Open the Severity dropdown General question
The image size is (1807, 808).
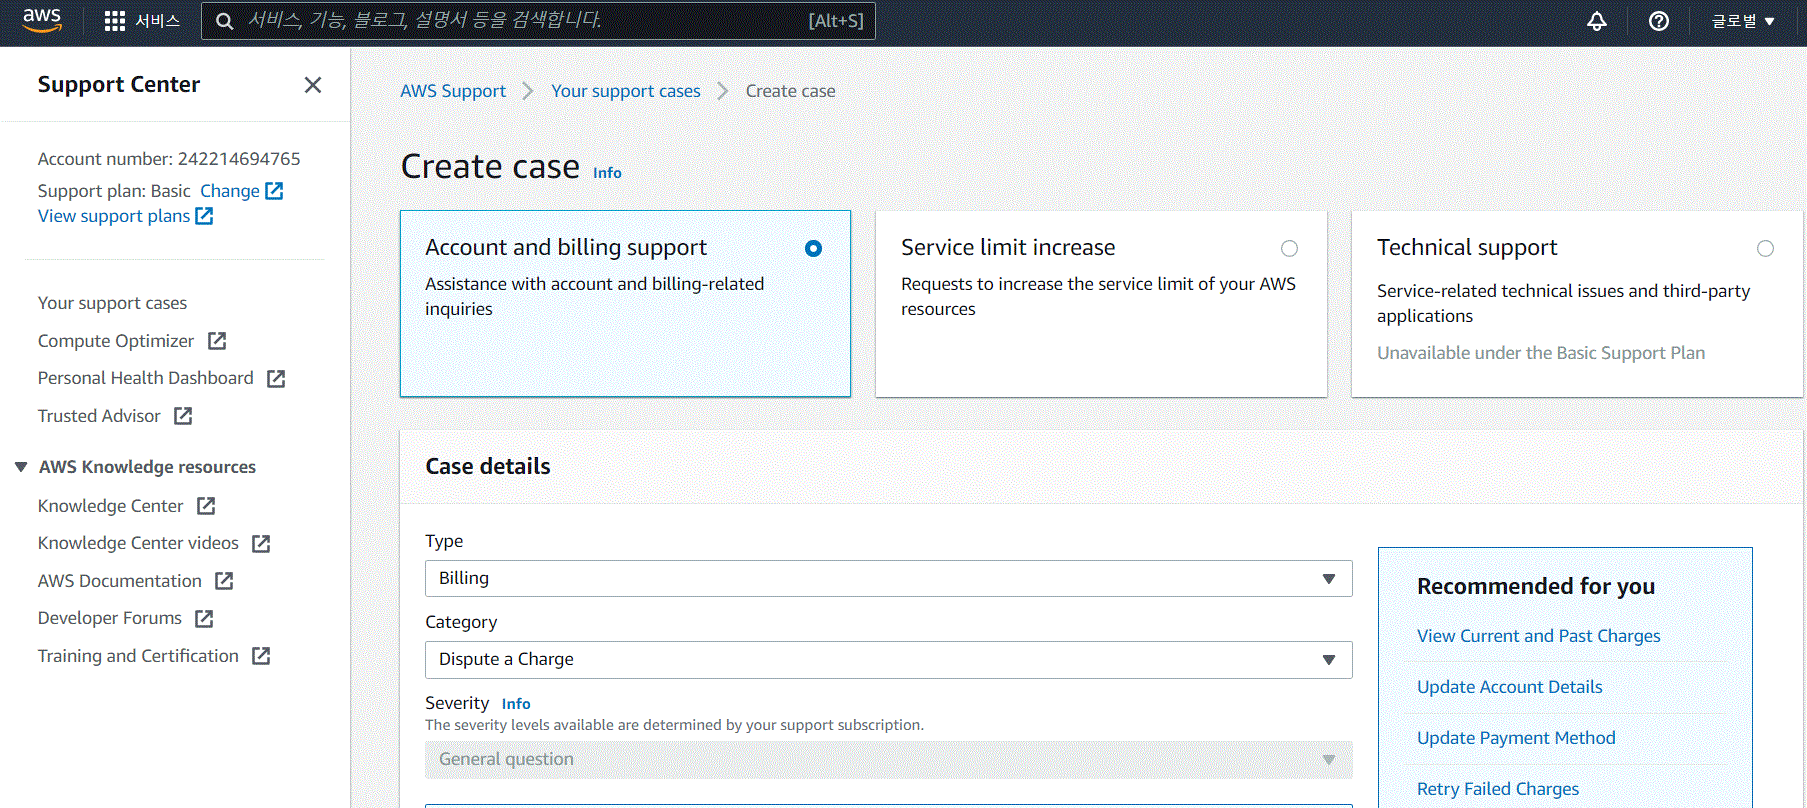point(888,759)
